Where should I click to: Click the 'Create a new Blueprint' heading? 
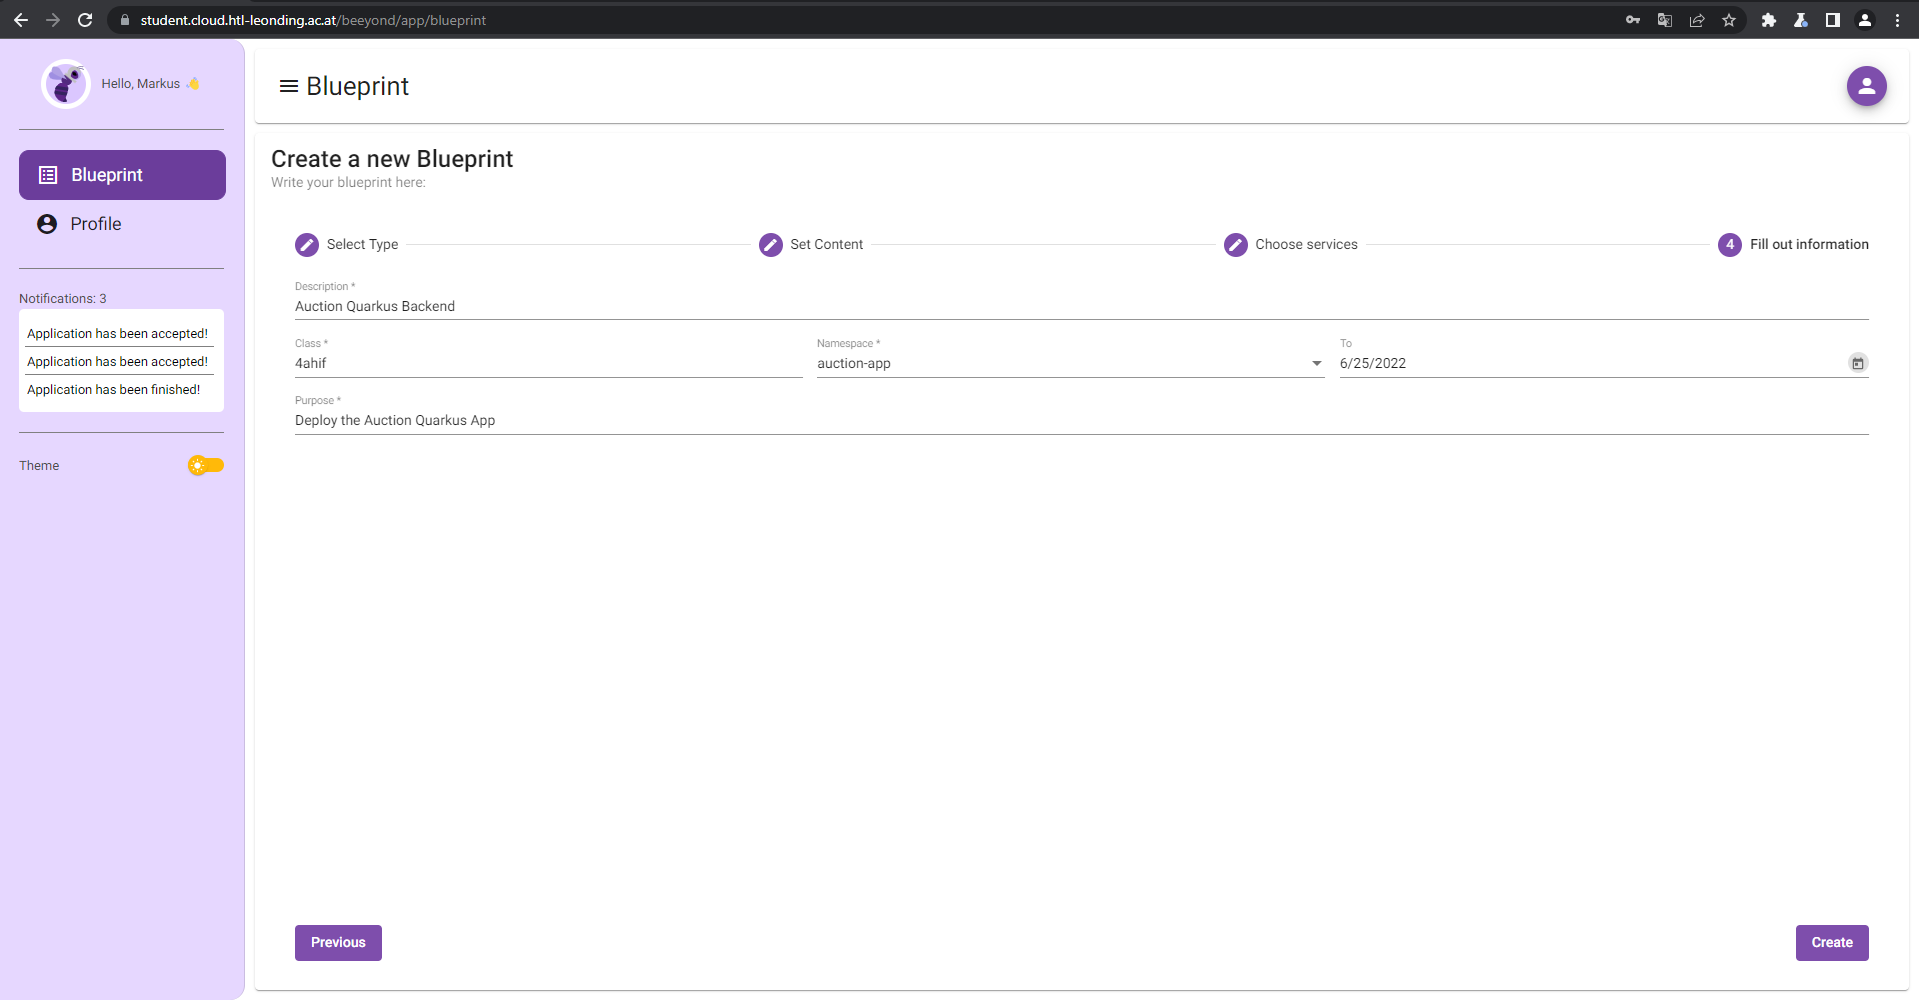(392, 159)
